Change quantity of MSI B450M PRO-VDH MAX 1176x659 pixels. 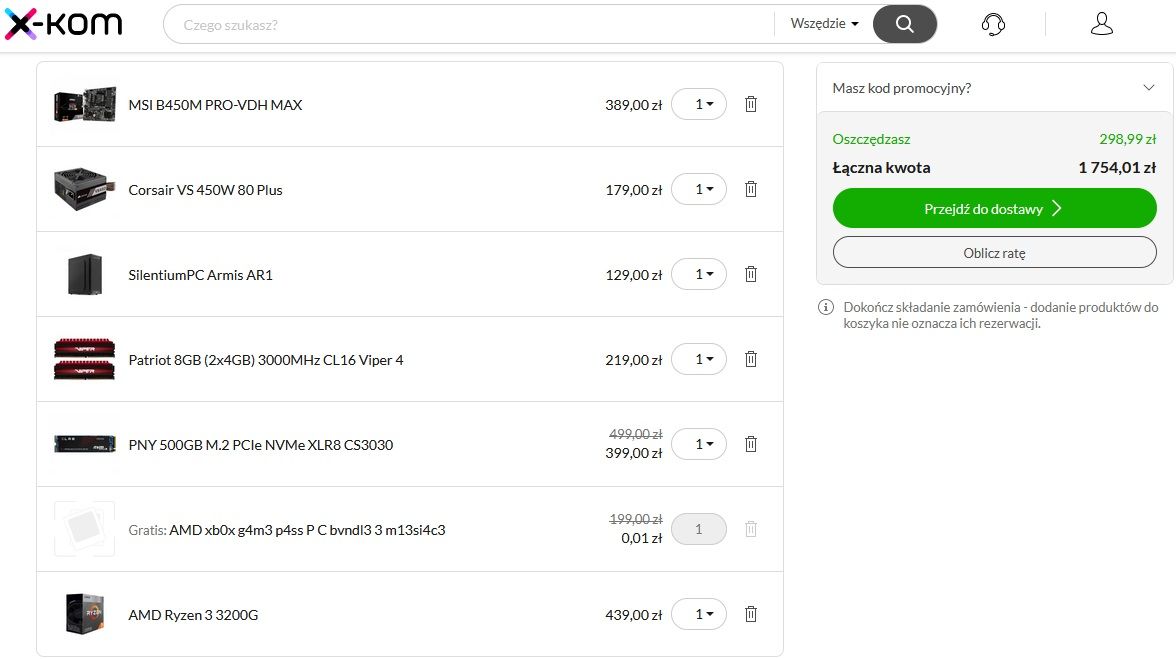point(699,104)
